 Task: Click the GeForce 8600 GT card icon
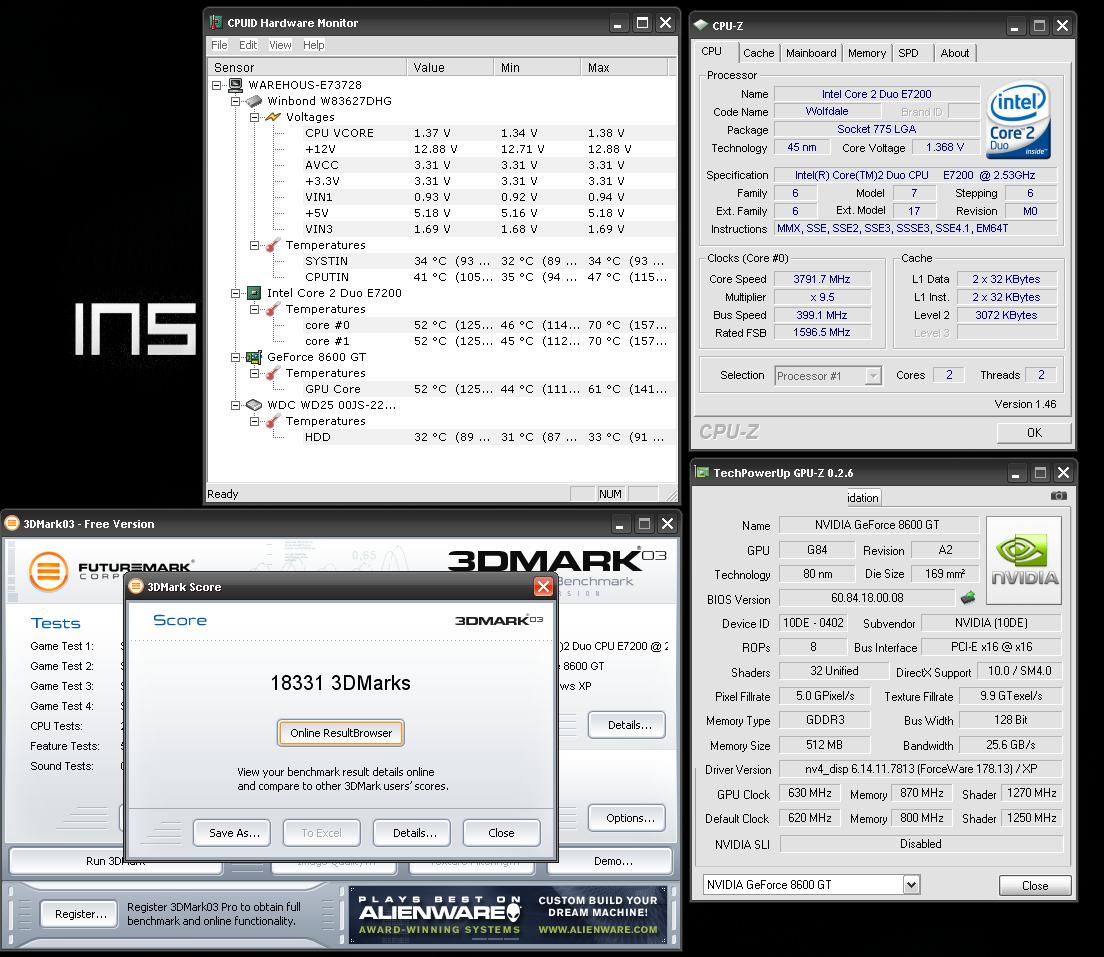coord(254,357)
